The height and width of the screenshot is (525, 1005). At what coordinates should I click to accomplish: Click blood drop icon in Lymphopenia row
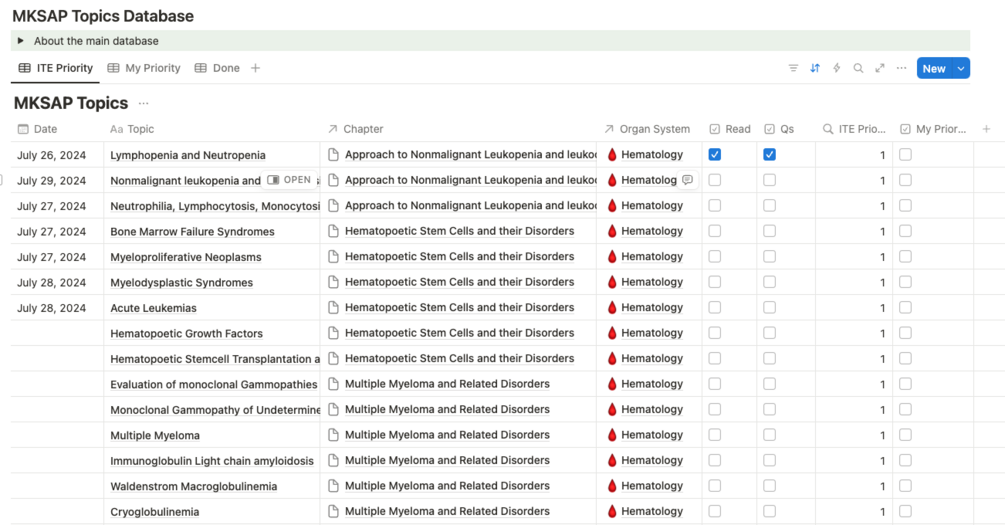(x=612, y=154)
